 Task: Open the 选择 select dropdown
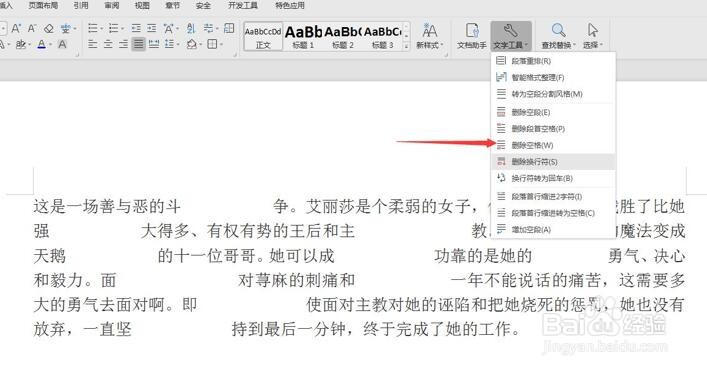pyautogui.click(x=593, y=36)
